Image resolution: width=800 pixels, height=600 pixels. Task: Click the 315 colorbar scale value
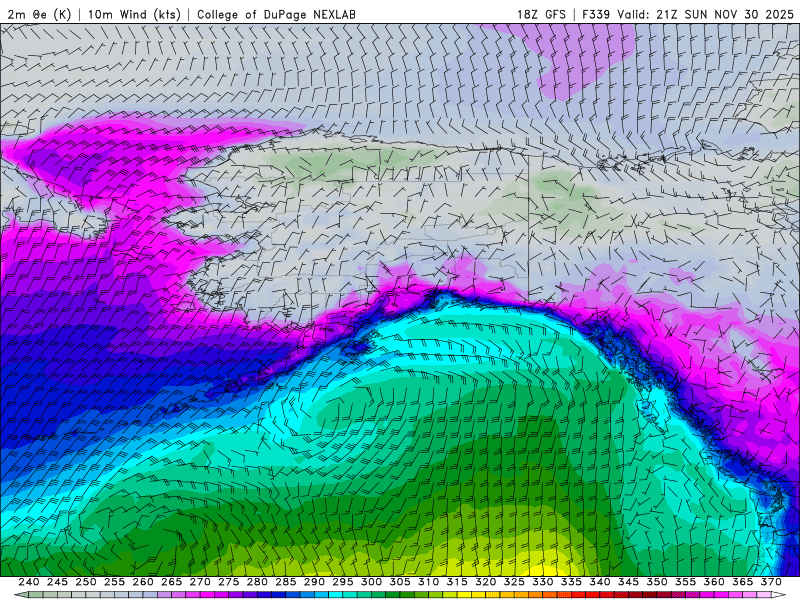[x=457, y=582]
